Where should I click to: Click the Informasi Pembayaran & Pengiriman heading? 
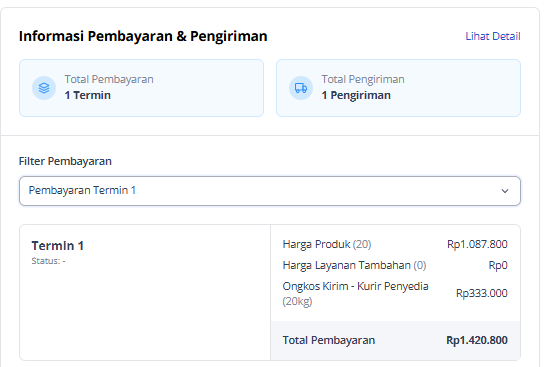pyautogui.click(x=143, y=36)
